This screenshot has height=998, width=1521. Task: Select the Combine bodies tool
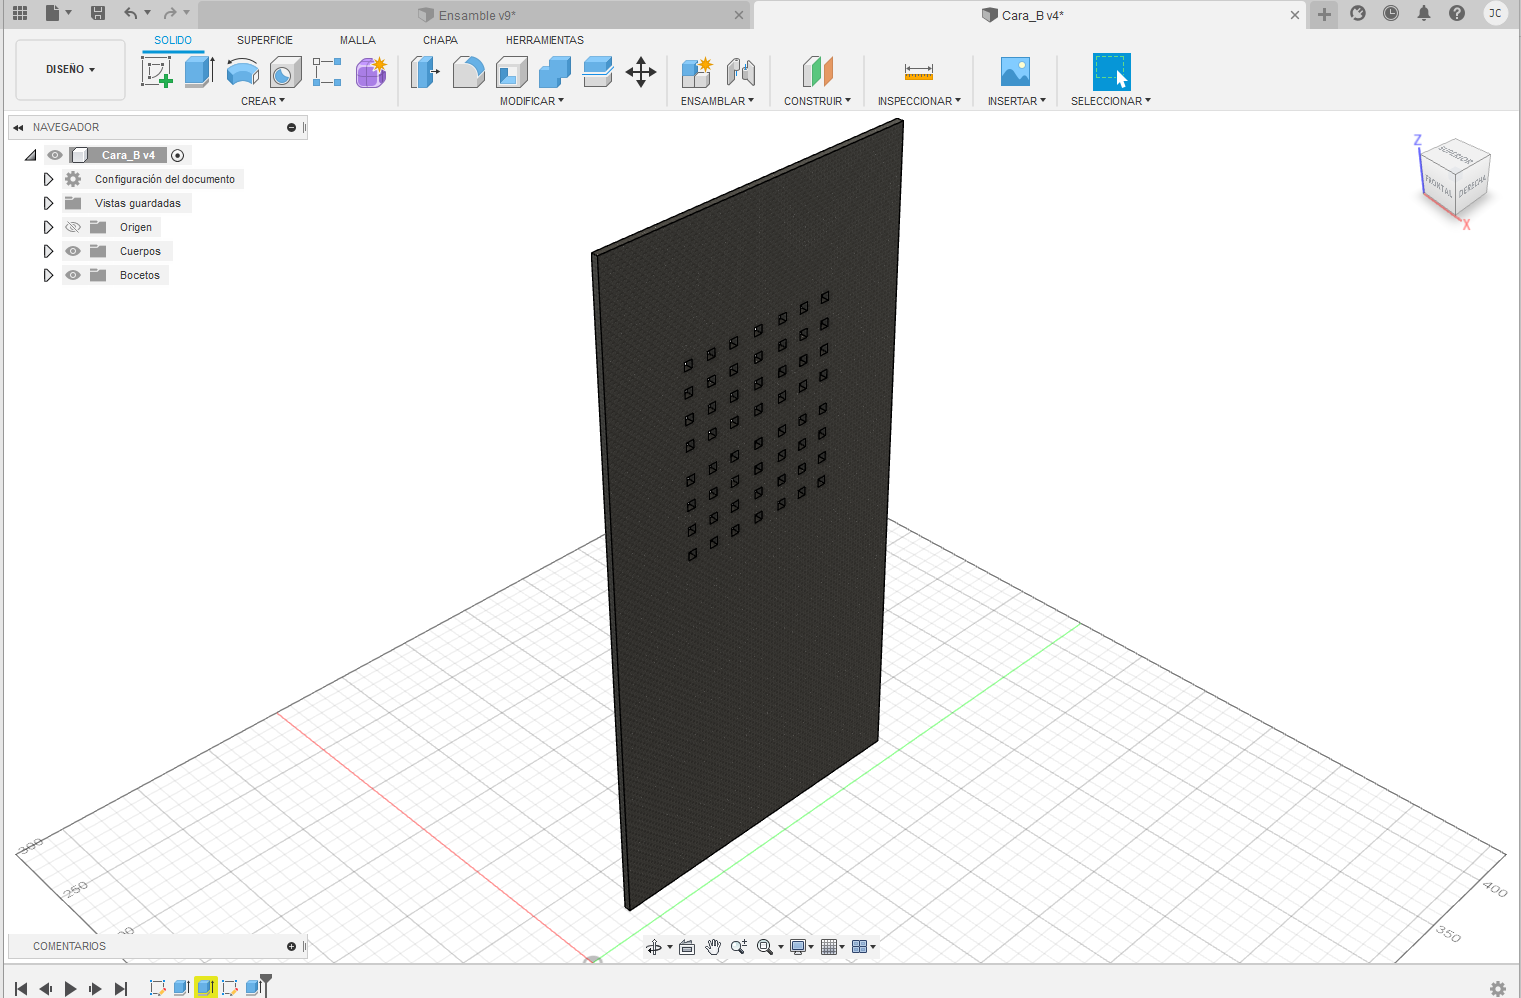click(555, 72)
